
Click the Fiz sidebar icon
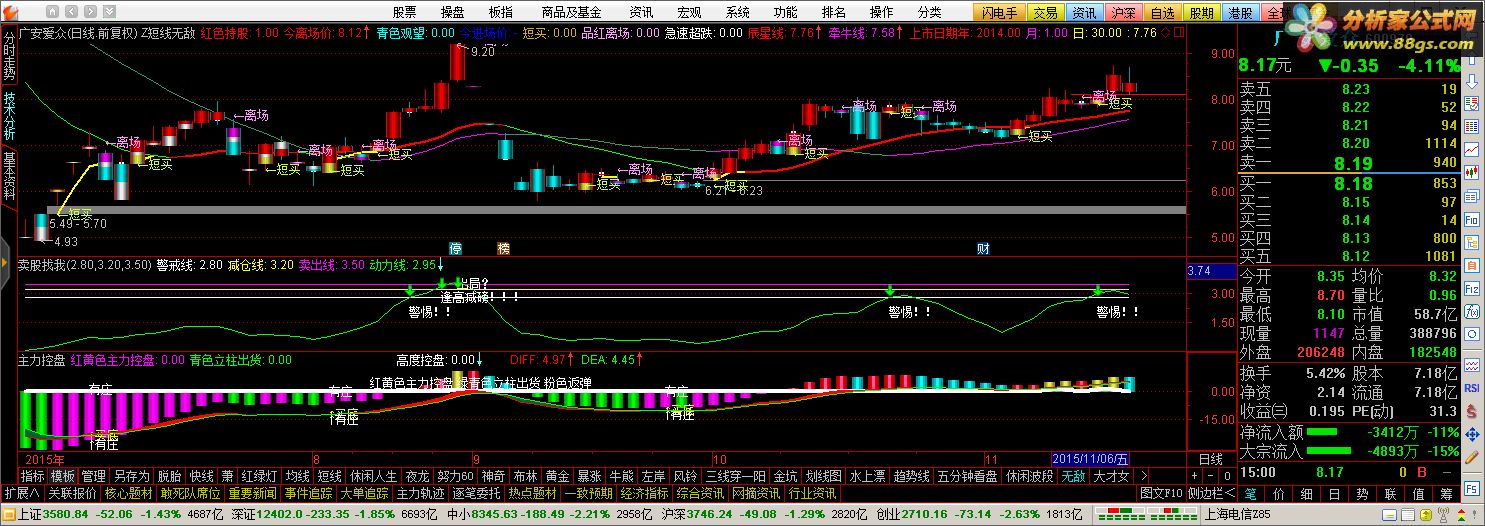[1471, 288]
